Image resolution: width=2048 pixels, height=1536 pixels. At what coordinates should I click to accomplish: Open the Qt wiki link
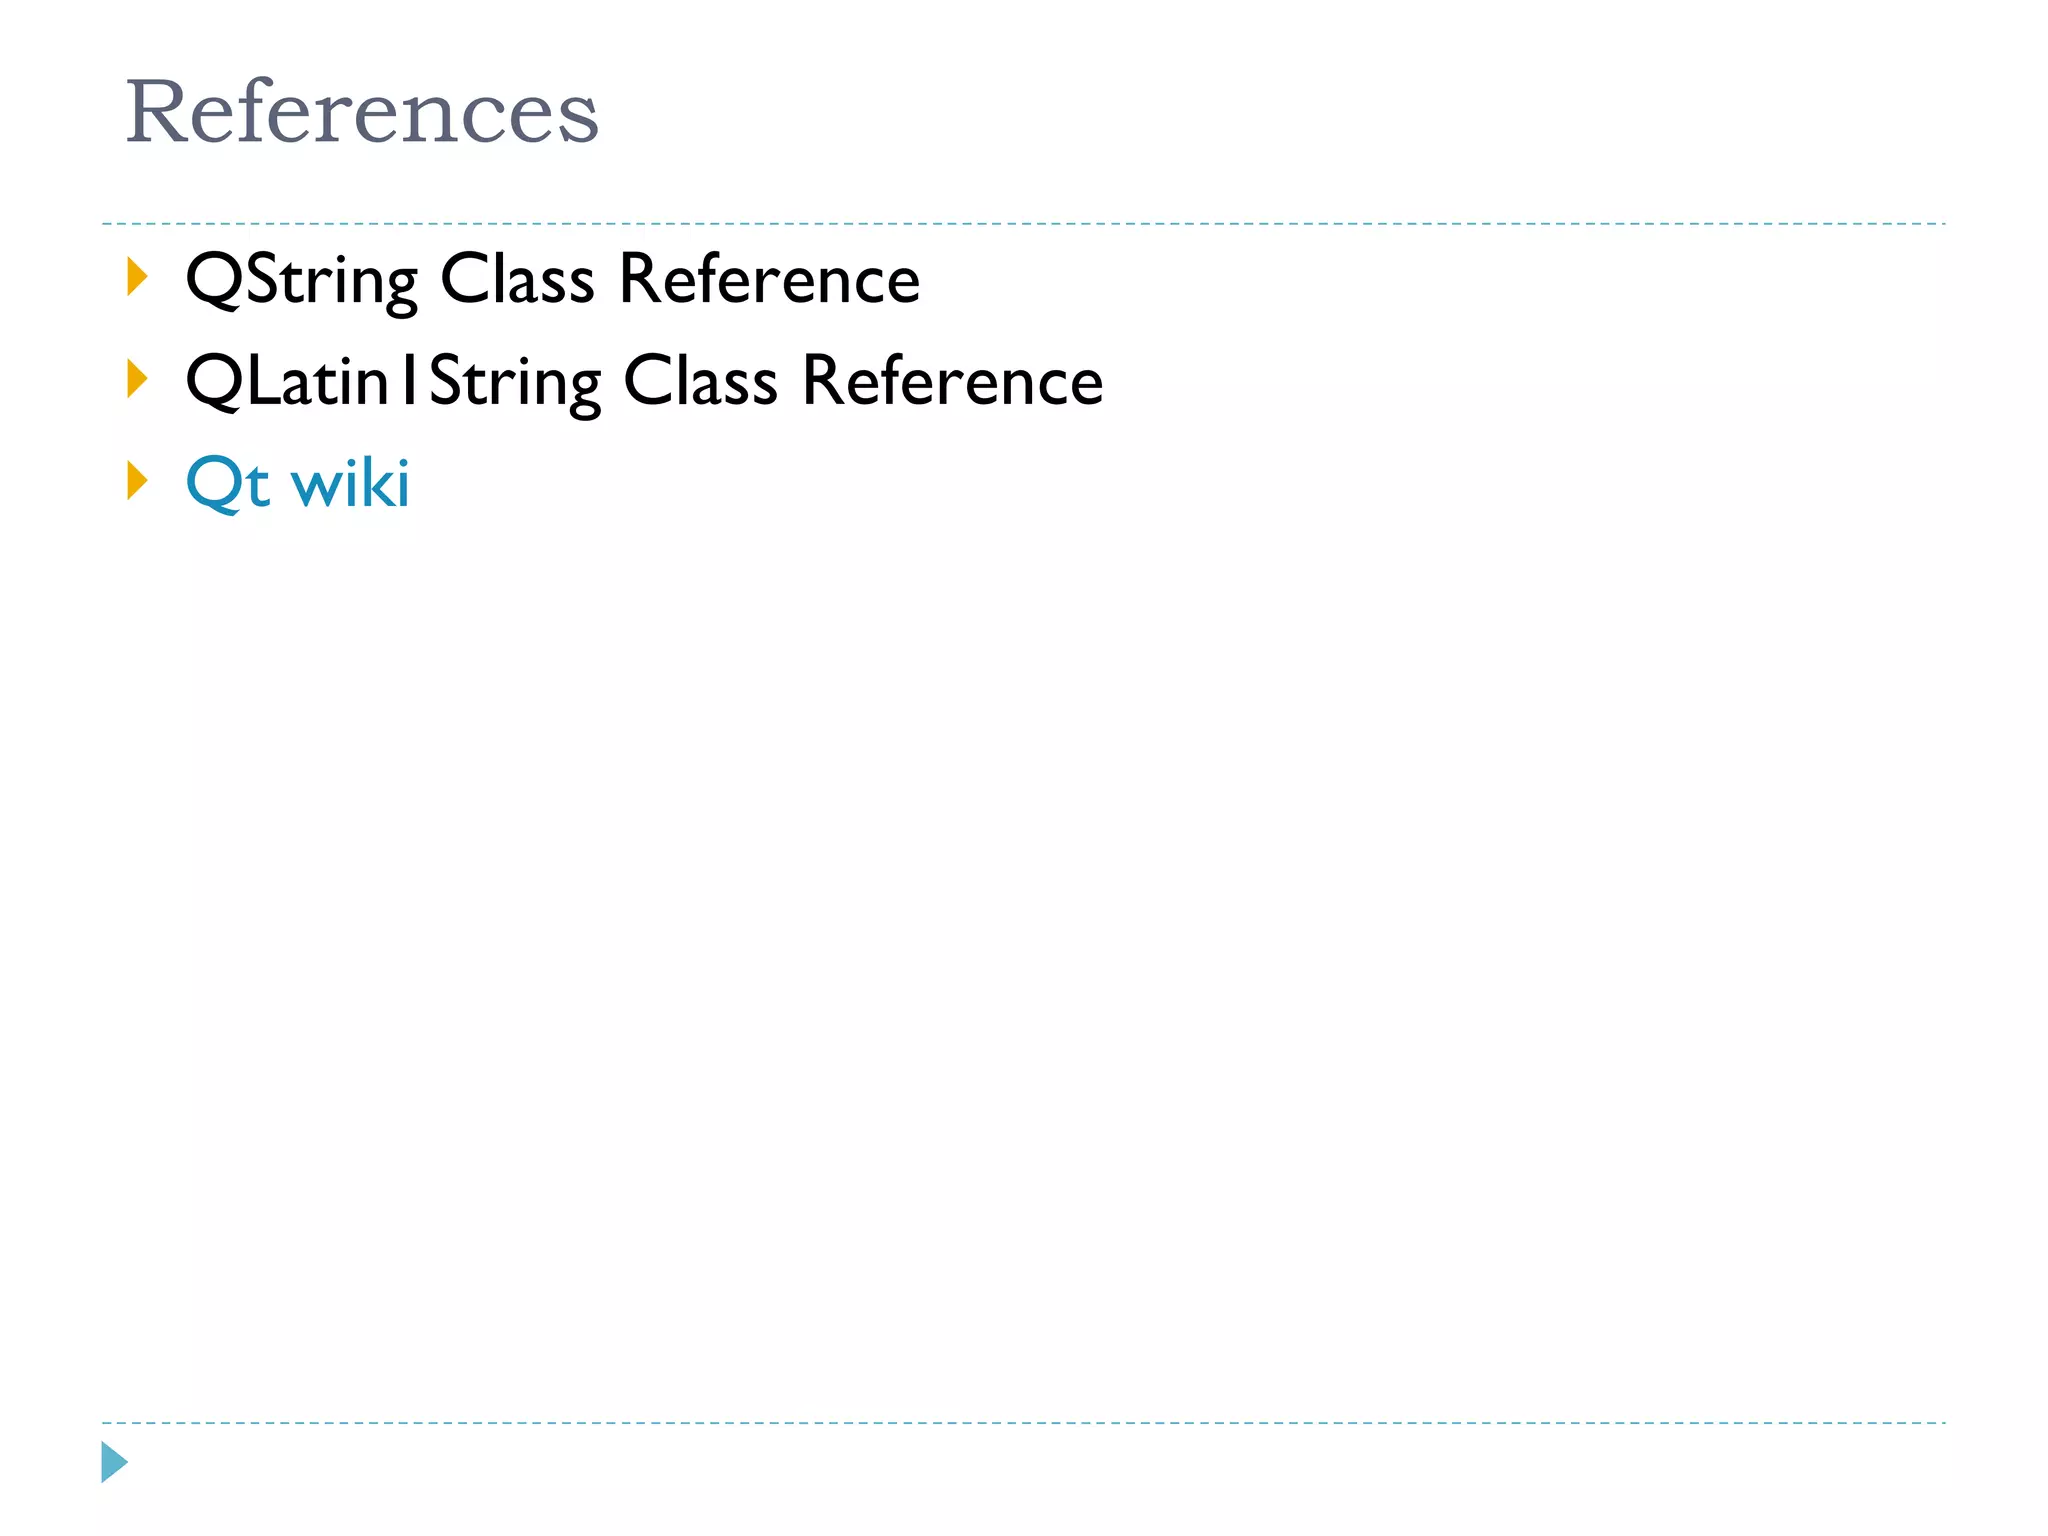tap(297, 483)
